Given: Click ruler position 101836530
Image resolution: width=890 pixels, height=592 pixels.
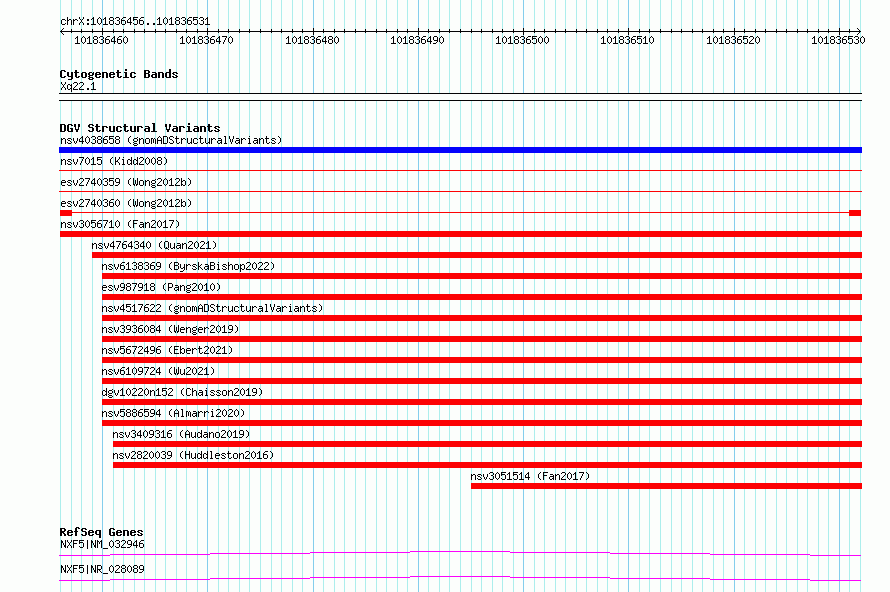Looking at the screenshot, I should [x=838, y=40].
